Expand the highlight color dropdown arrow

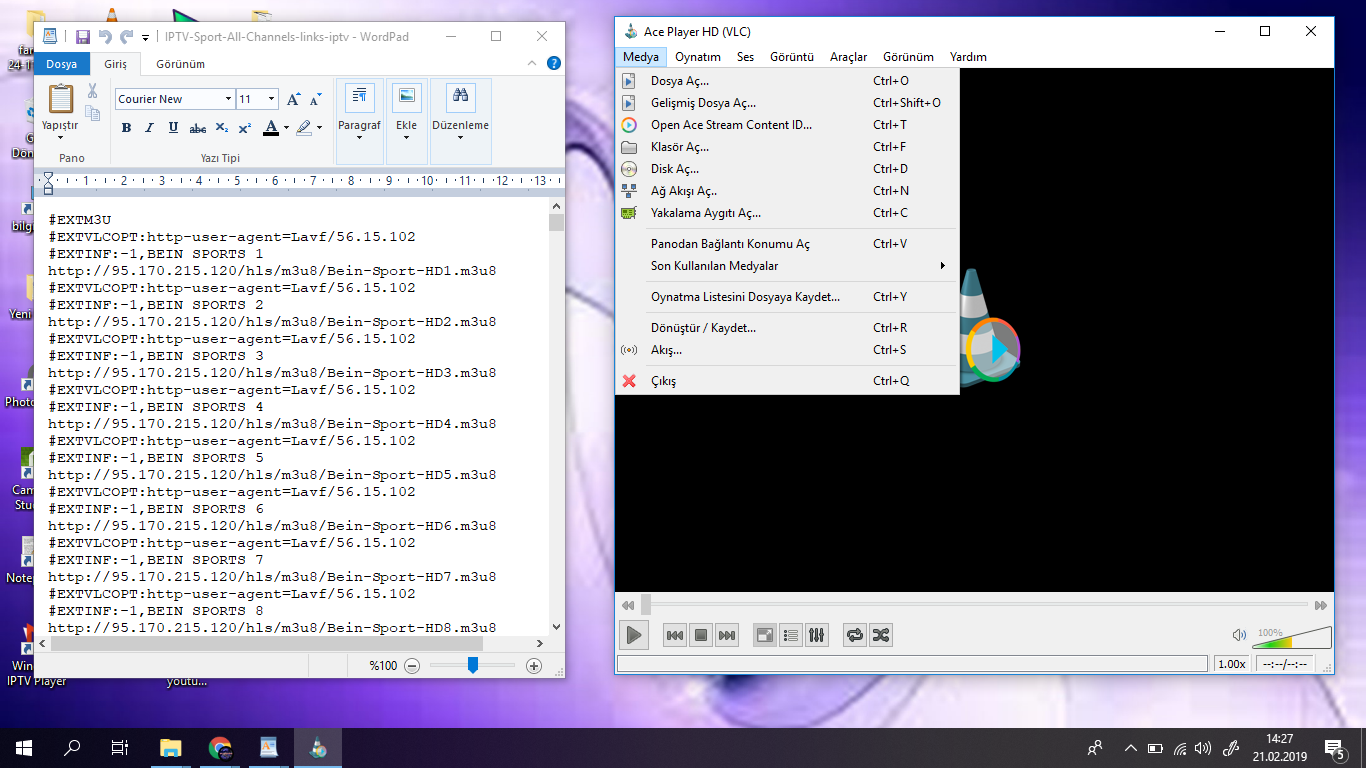(x=319, y=128)
